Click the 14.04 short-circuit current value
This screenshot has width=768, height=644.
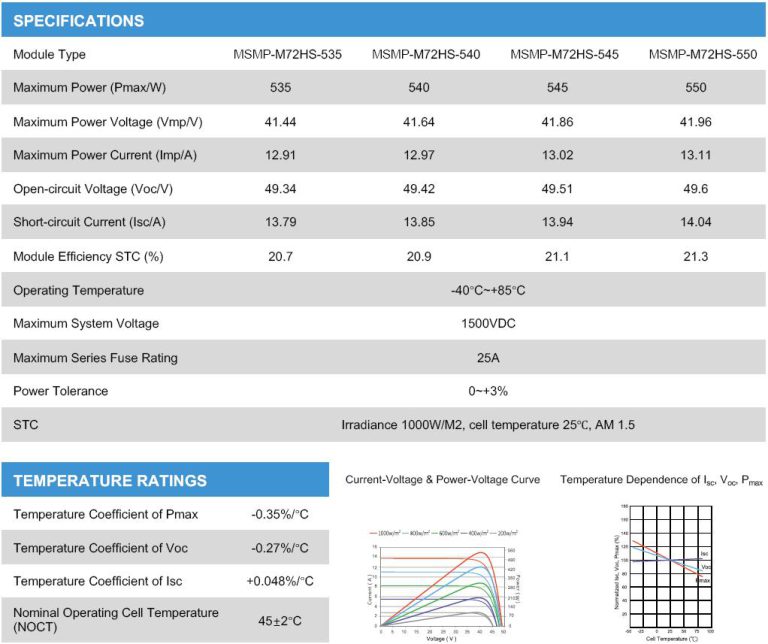tap(696, 224)
